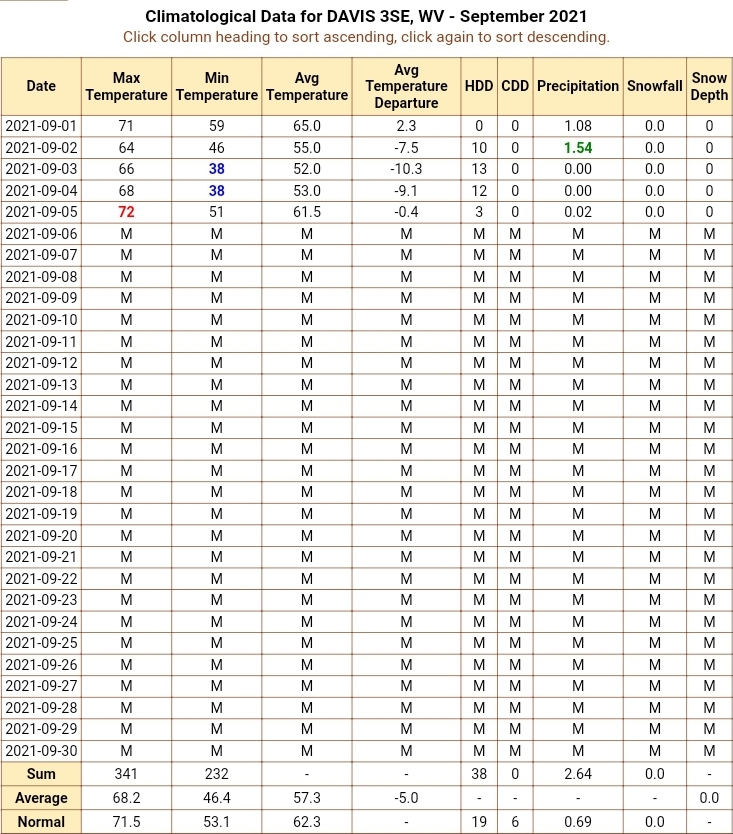Click the min temperature sum 232

click(x=216, y=774)
